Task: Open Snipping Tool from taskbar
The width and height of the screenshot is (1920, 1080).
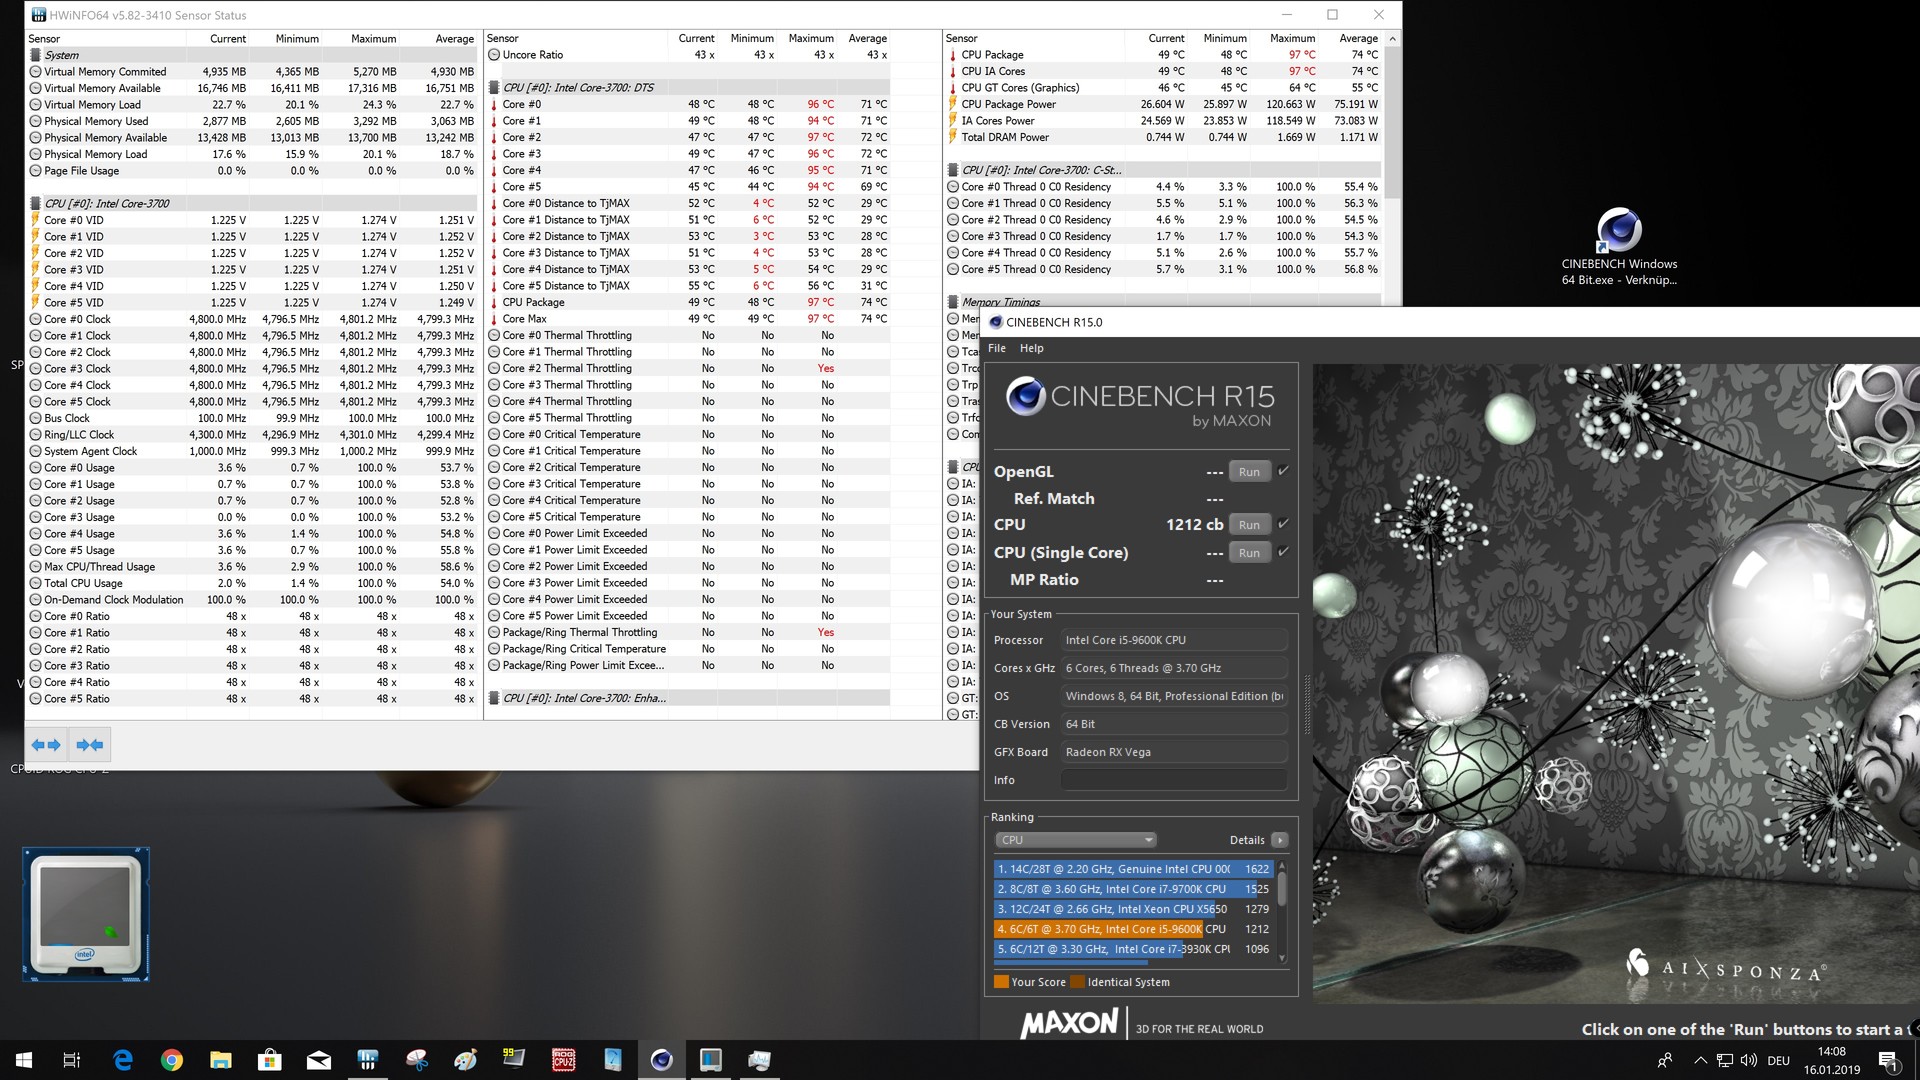Action: [417, 1060]
